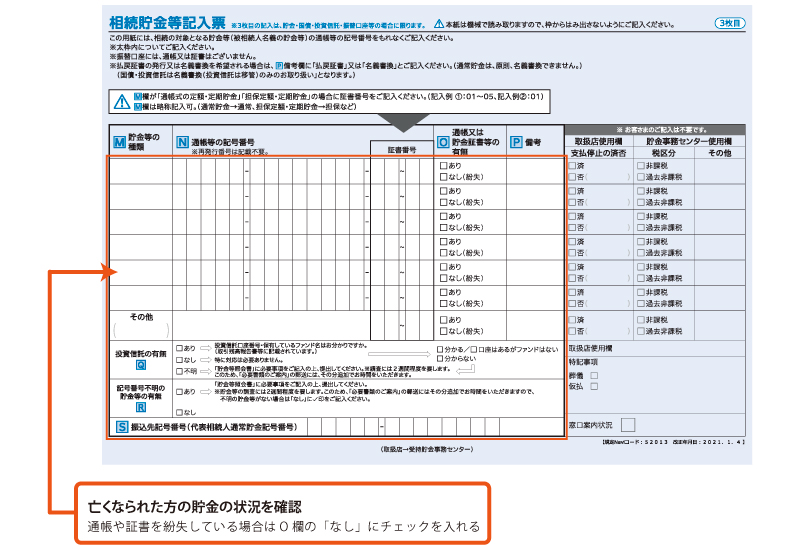This screenshot has height=550, width=800.
Task: Click the large warning triangle in the notice box
Action: click(121, 102)
